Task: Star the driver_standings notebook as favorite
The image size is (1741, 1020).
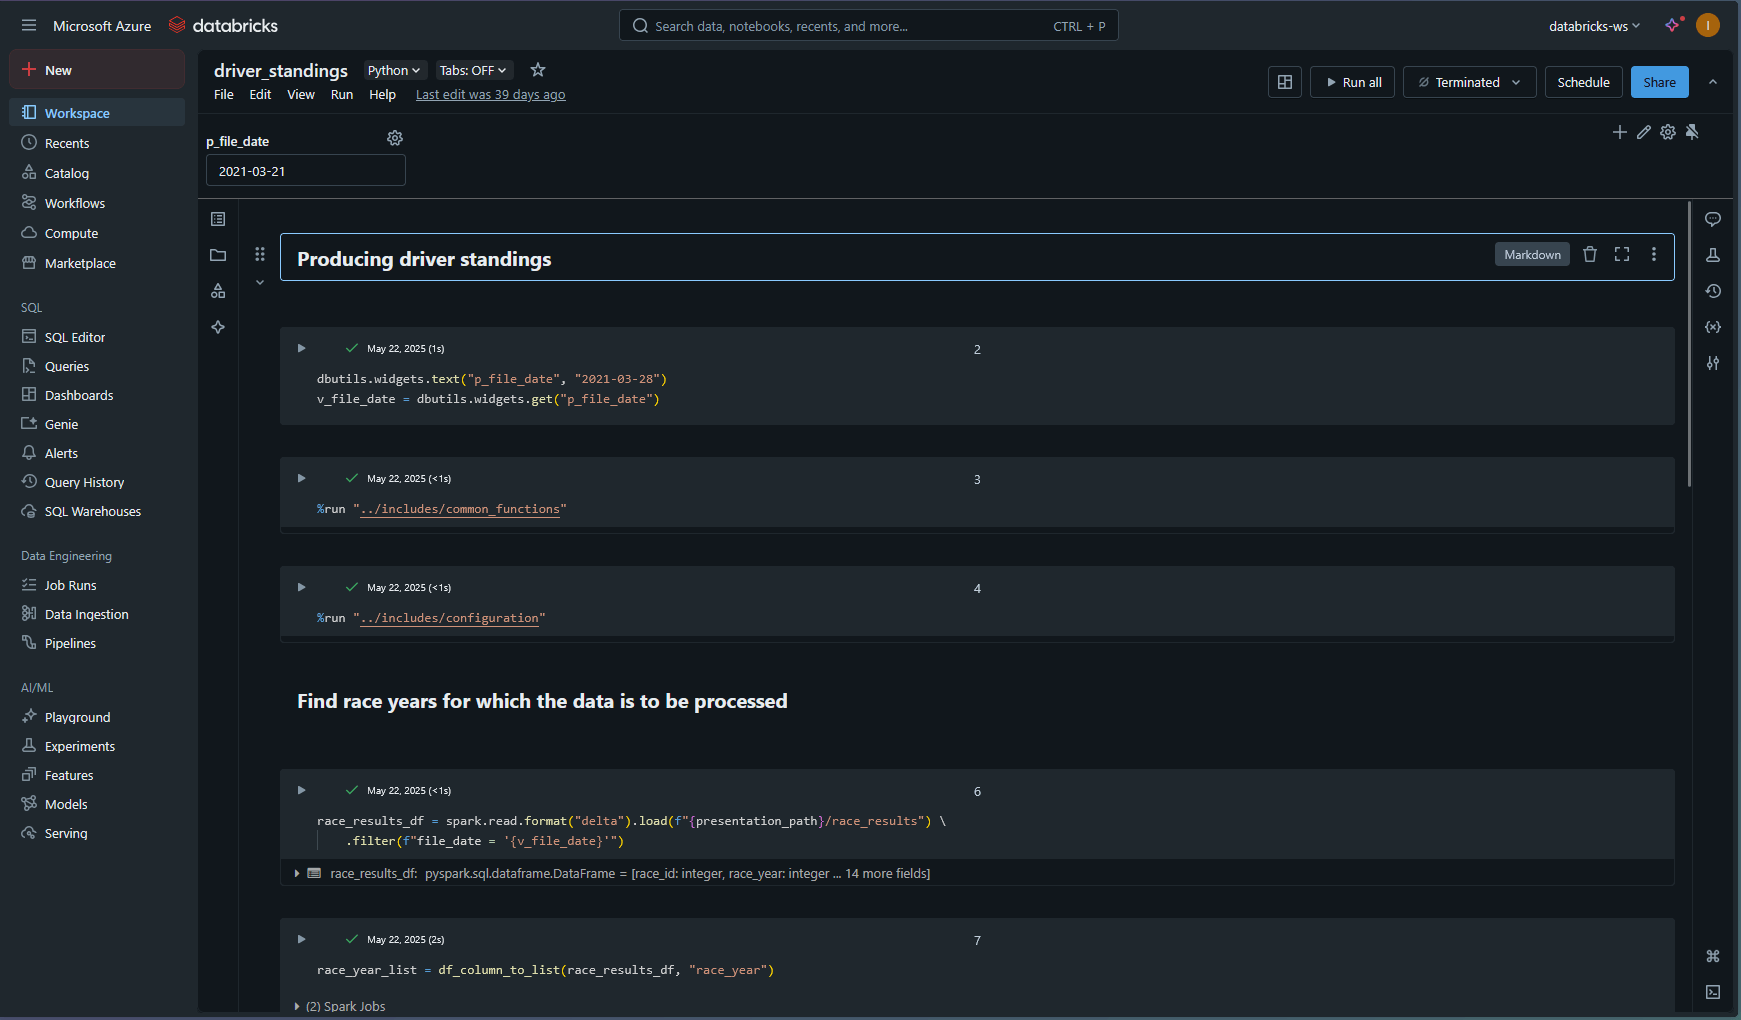Action: (538, 70)
